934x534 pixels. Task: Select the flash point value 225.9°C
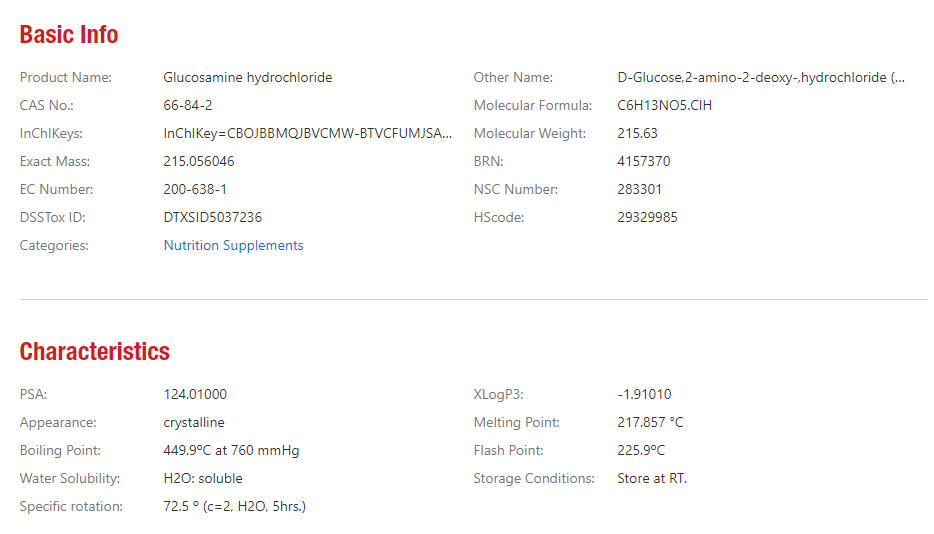(641, 451)
